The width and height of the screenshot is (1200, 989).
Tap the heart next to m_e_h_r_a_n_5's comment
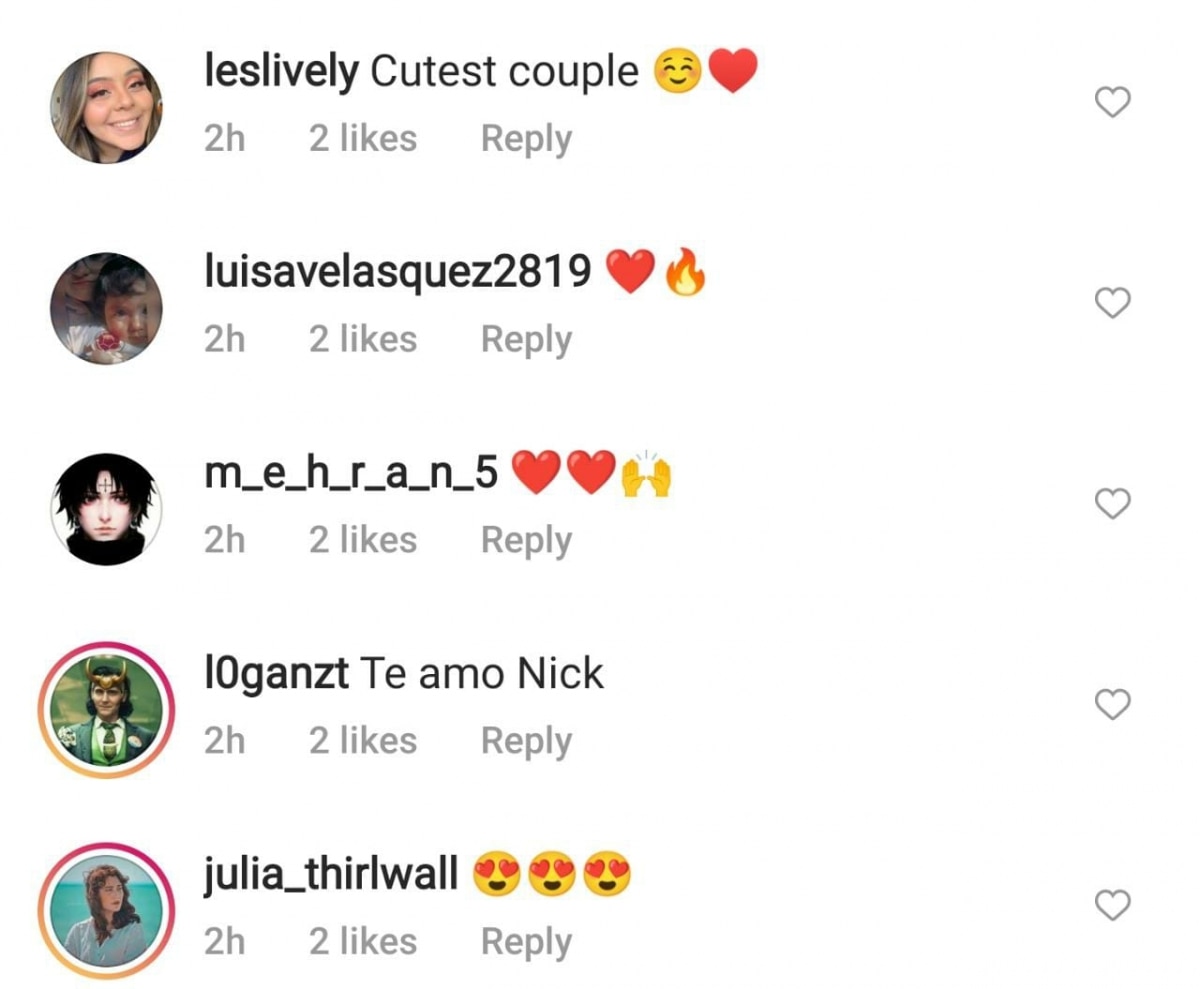pyautogui.click(x=1113, y=504)
